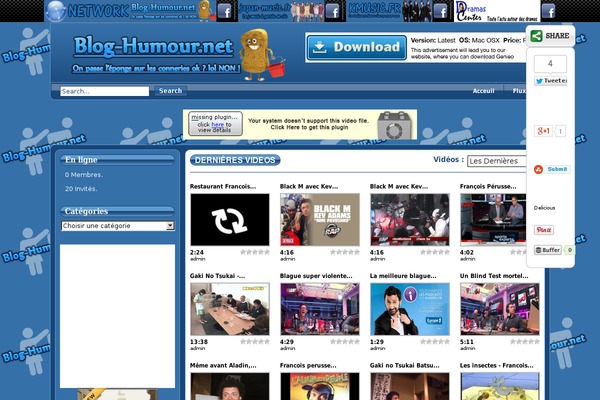The image size is (600, 400).
Task: Focus the Search text field
Action: tap(104, 91)
